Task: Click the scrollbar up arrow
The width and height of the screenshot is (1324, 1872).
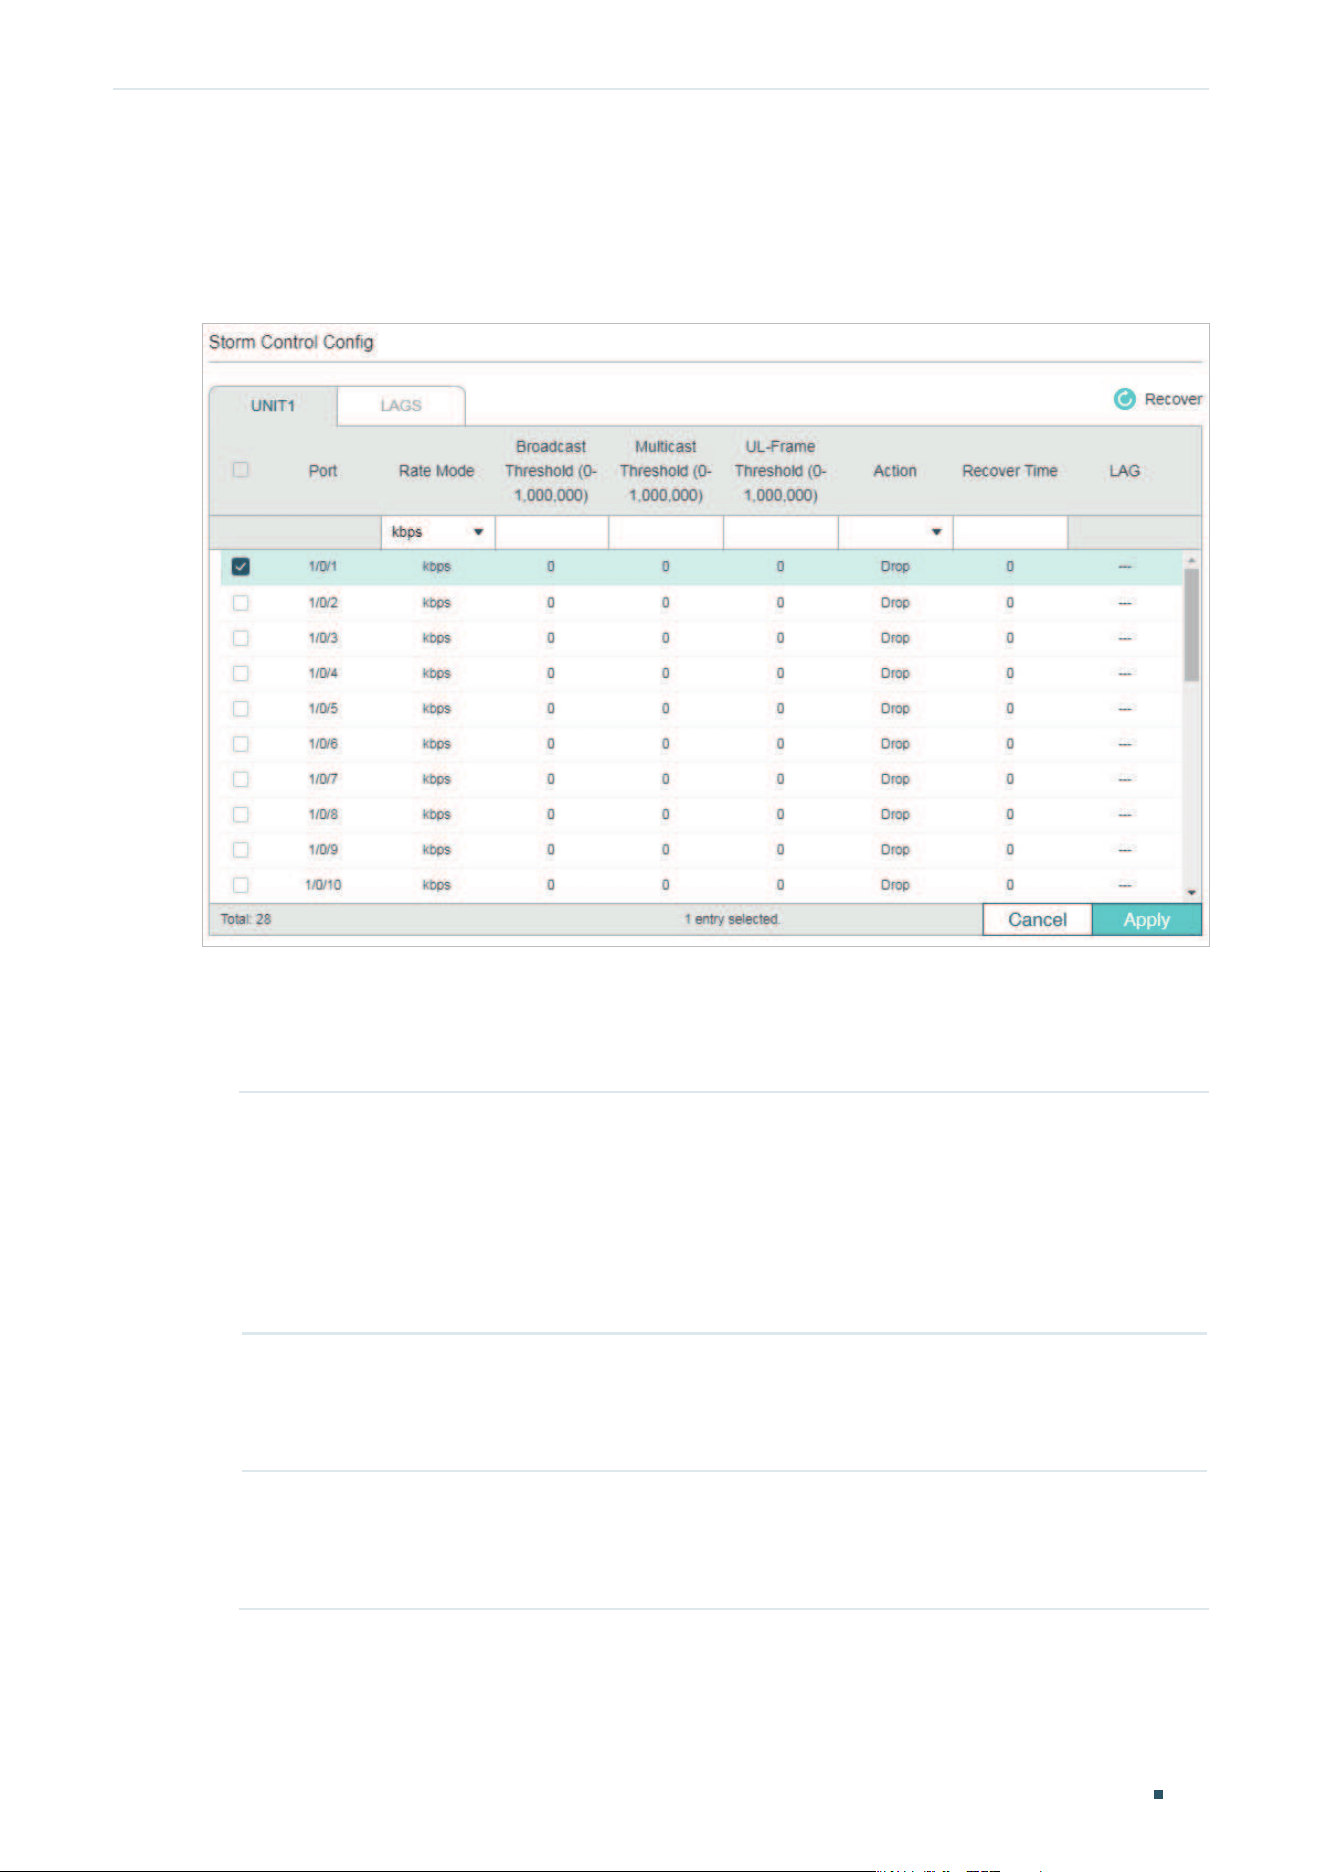Action: coord(1191,560)
